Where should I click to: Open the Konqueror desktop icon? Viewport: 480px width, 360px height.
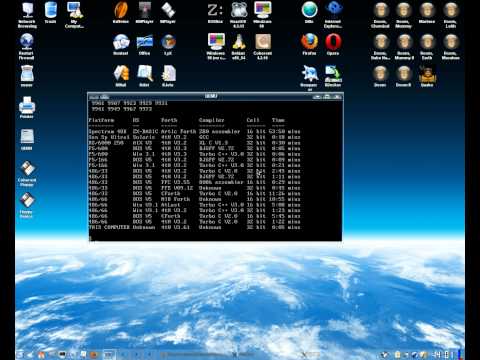click(309, 78)
